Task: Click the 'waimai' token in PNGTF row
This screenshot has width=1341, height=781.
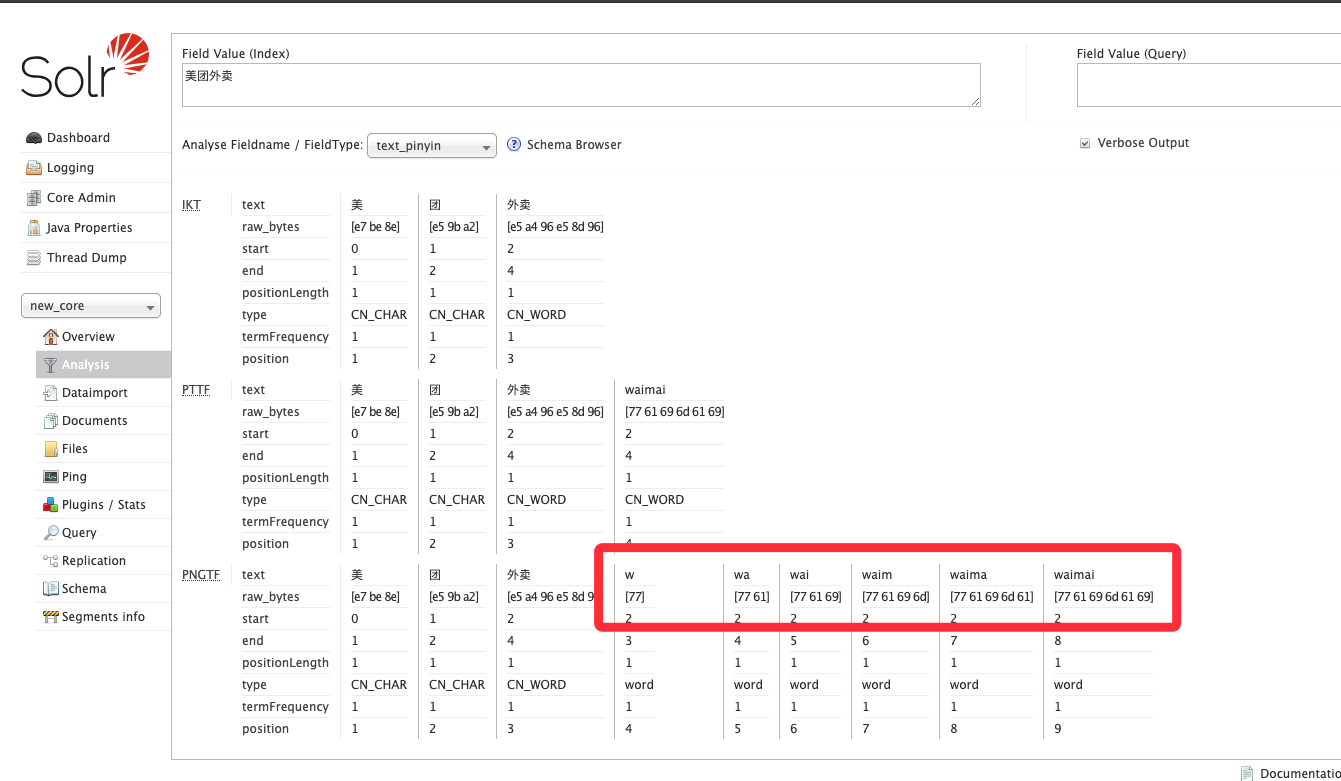Action: coord(1074,575)
